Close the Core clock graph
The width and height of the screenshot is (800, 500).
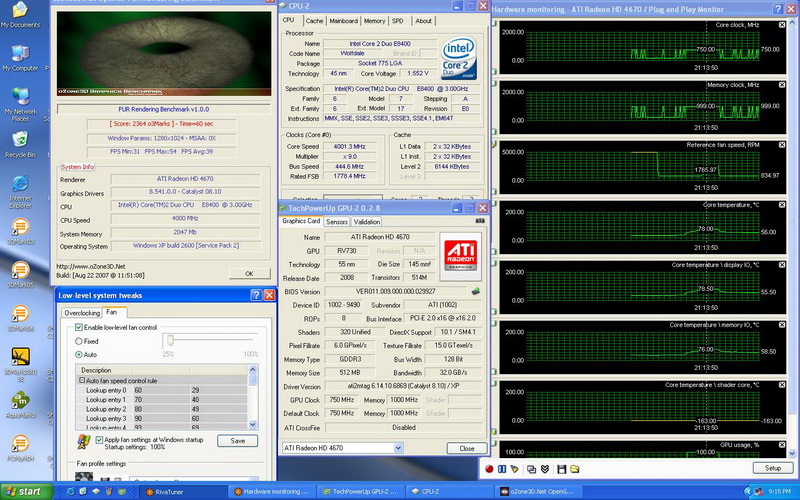pos(782,24)
